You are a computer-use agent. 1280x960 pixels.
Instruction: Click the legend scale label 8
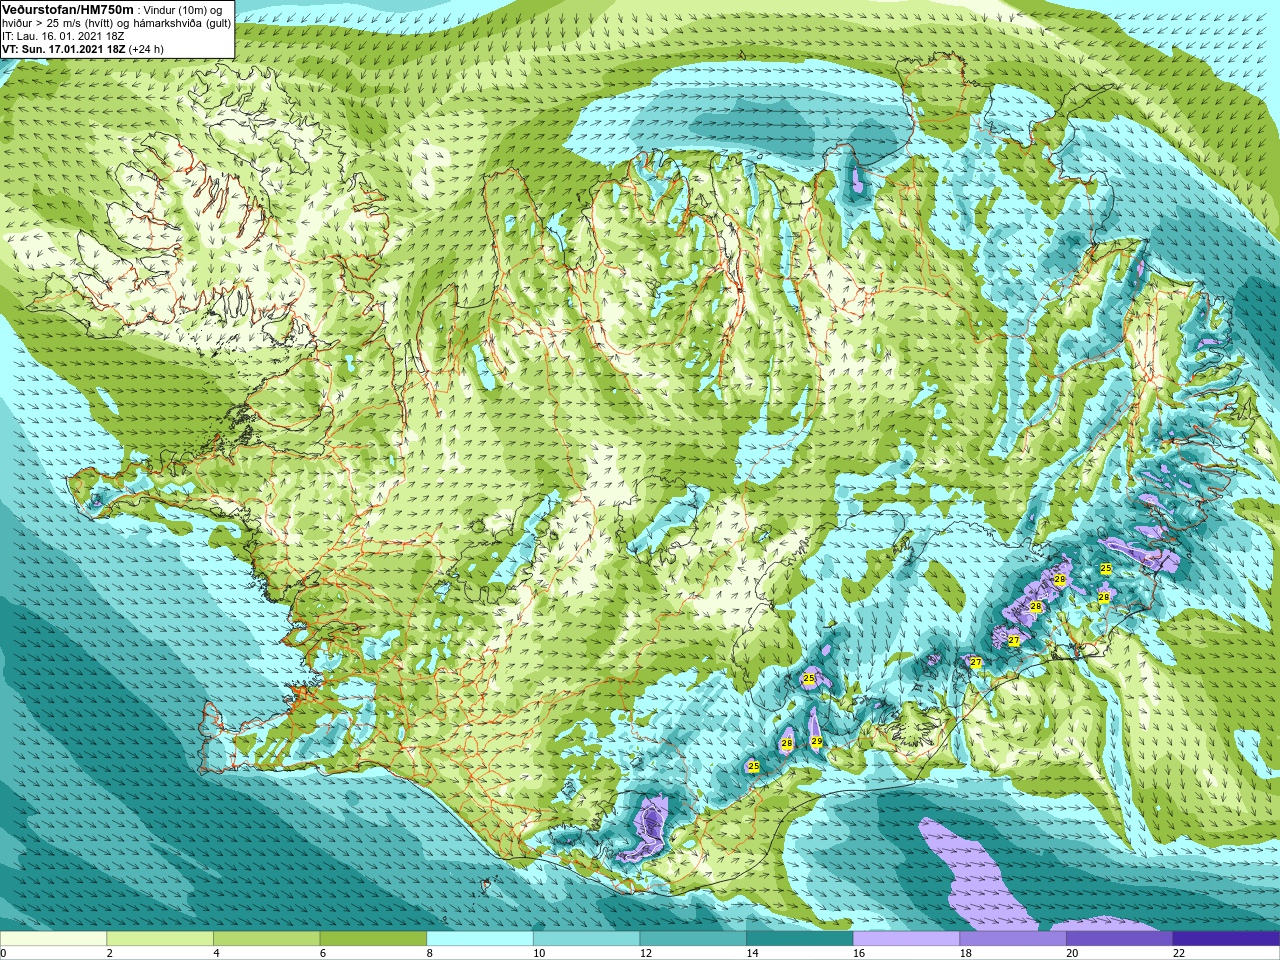click(x=430, y=953)
